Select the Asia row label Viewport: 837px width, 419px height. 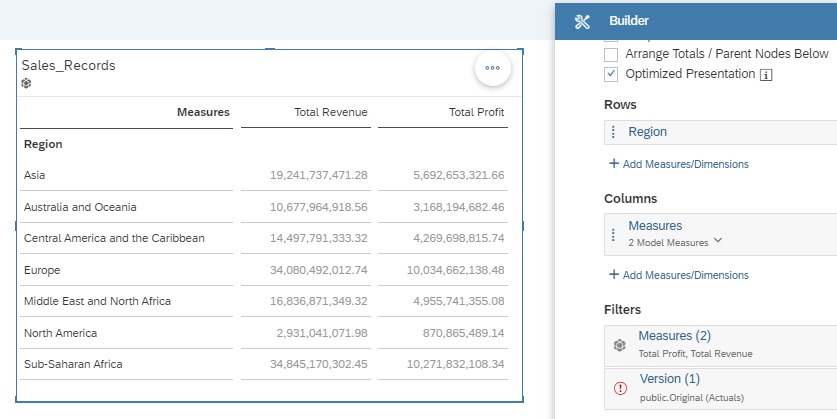(x=35, y=175)
